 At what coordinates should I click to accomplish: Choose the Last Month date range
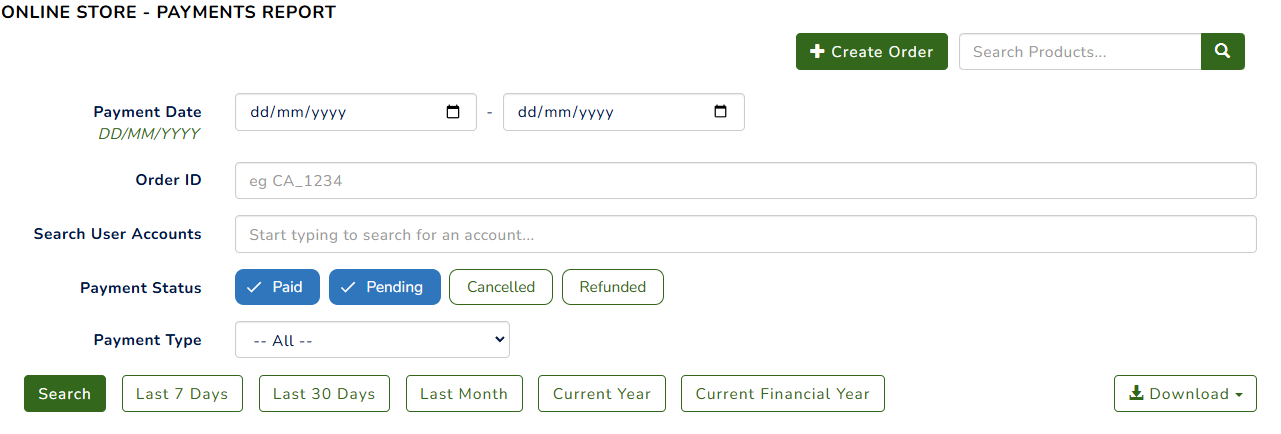tap(464, 394)
